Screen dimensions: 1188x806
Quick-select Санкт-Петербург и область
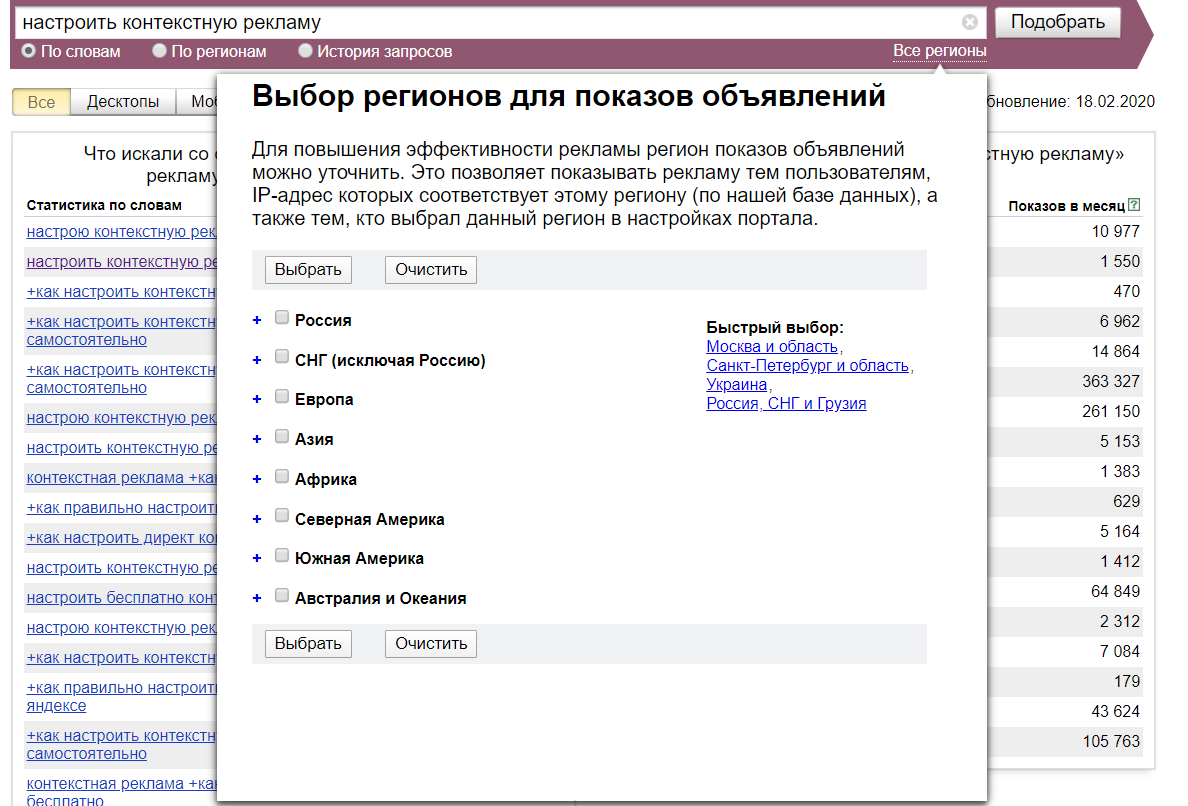(x=808, y=365)
